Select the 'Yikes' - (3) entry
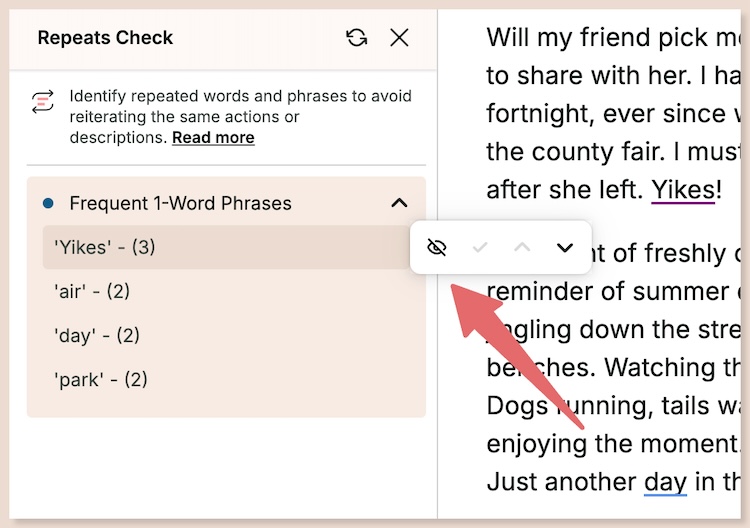This screenshot has width=750, height=528. tap(105, 247)
